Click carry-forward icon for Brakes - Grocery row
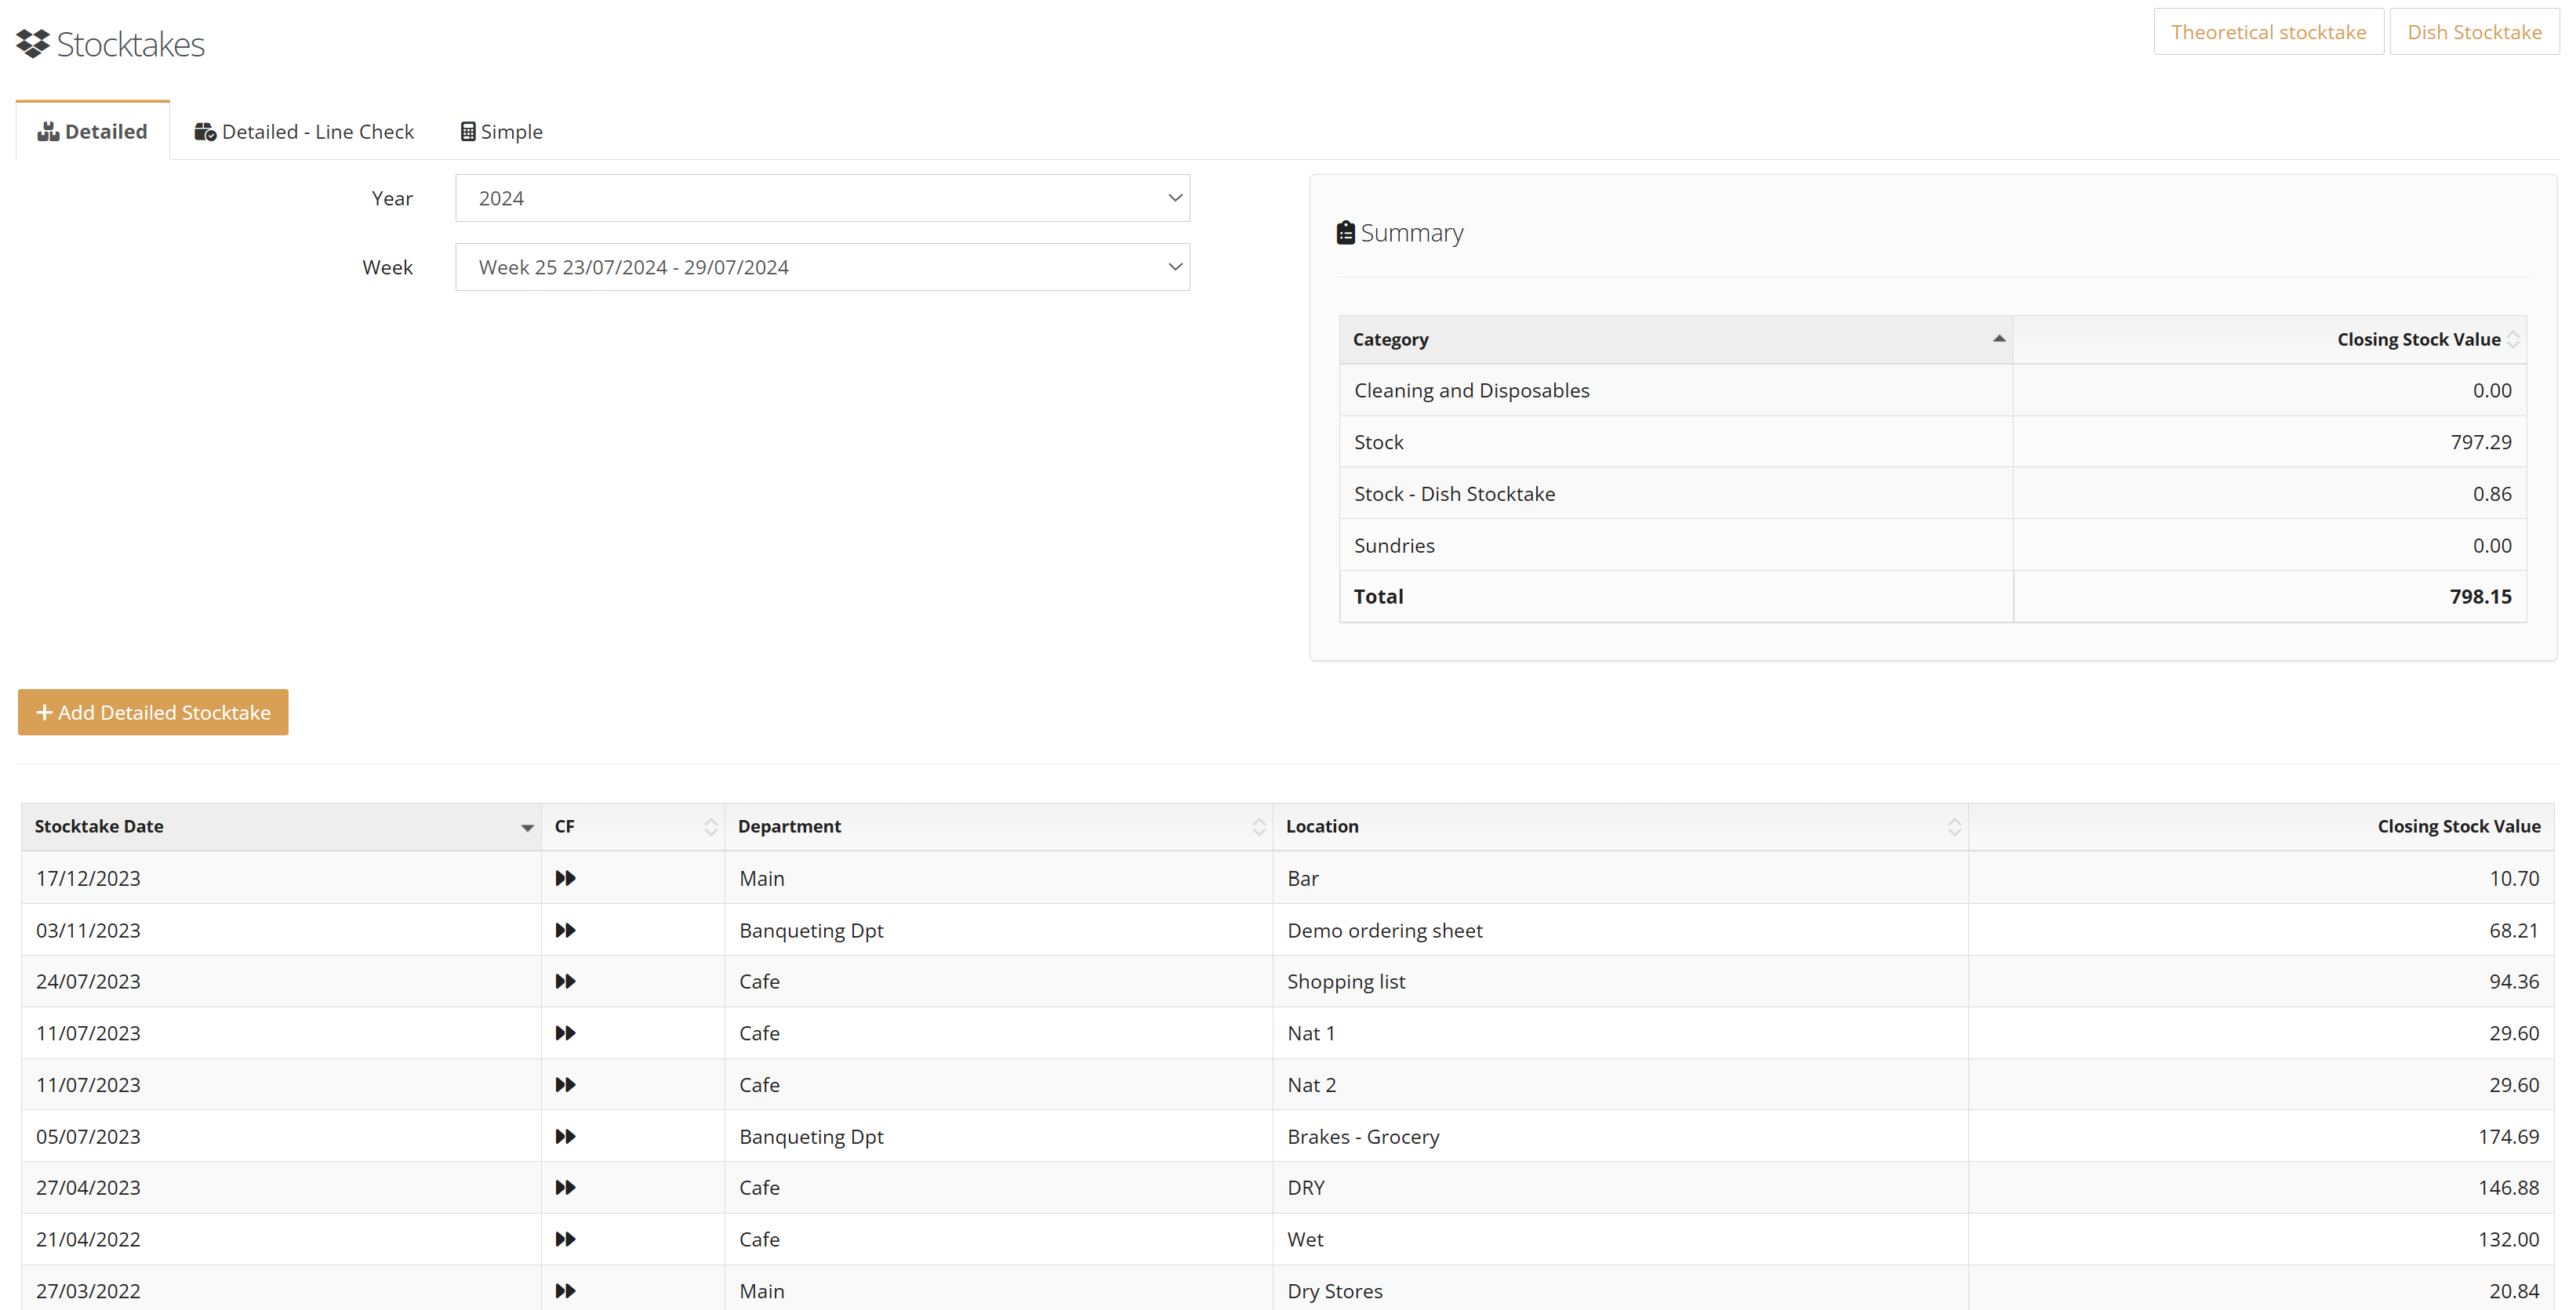 [x=565, y=1136]
